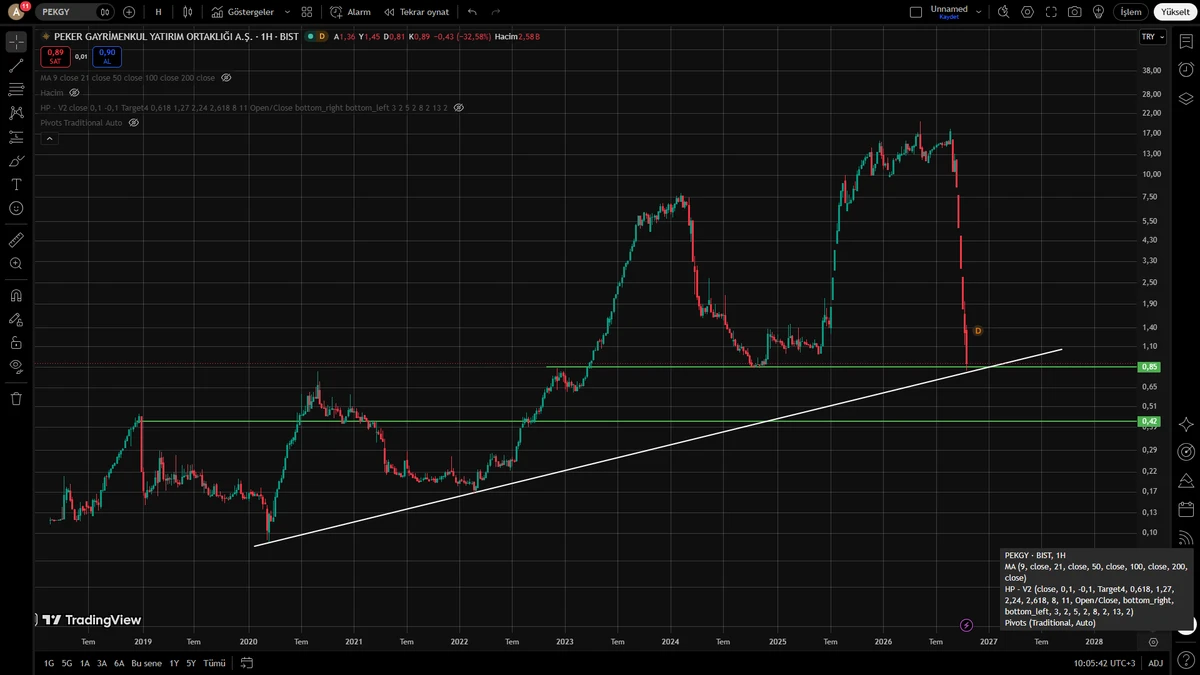Expand the Göstergeler dropdown arrow
This screenshot has width=1200, height=675.
[287, 12]
